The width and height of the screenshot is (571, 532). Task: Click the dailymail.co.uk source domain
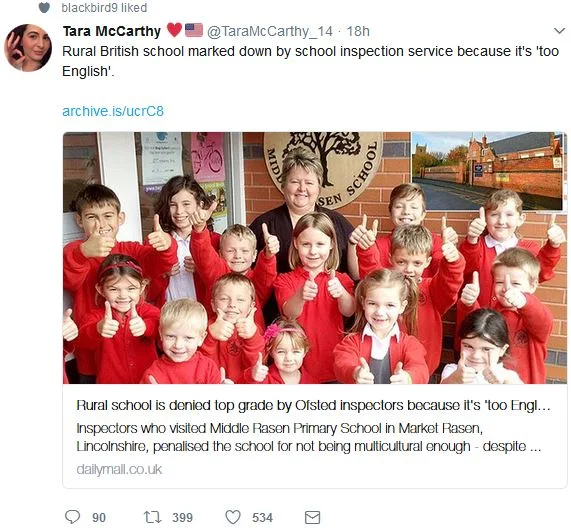[x=119, y=469]
